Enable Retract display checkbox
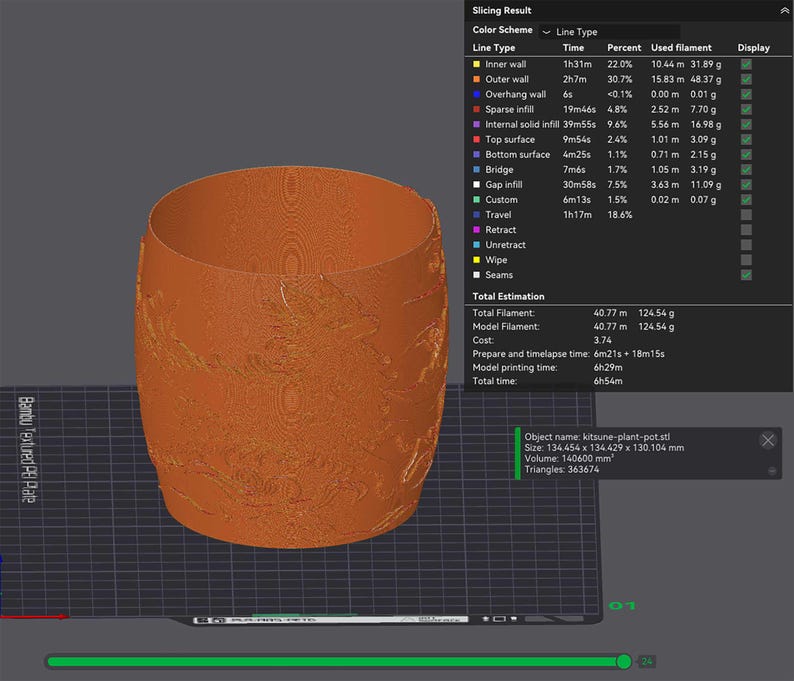Image resolution: width=794 pixels, height=681 pixels. point(746,230)
